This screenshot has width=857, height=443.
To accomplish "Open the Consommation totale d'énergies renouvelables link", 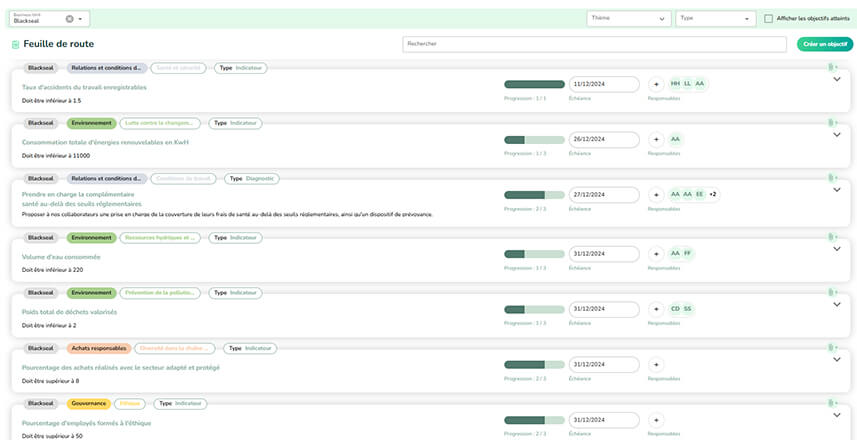I will click(x=105, y=142).
